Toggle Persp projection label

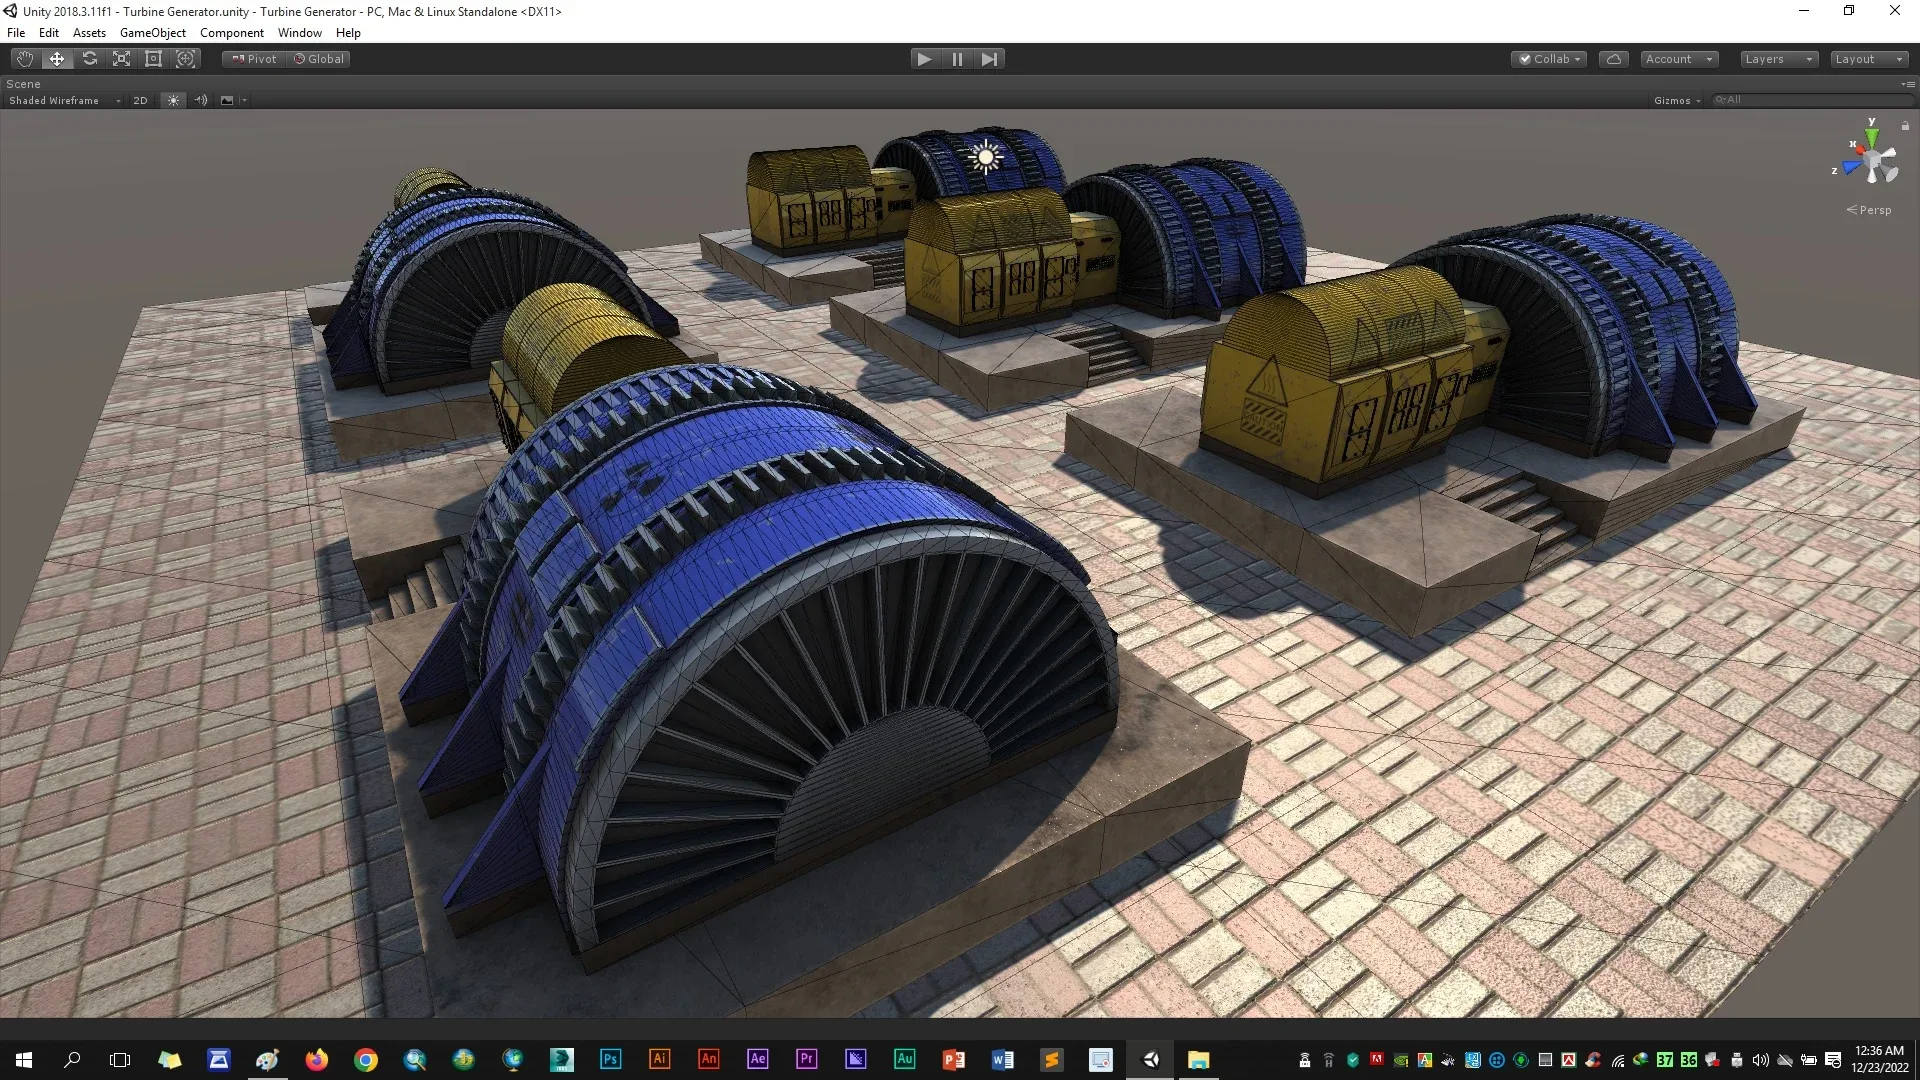1869,210
